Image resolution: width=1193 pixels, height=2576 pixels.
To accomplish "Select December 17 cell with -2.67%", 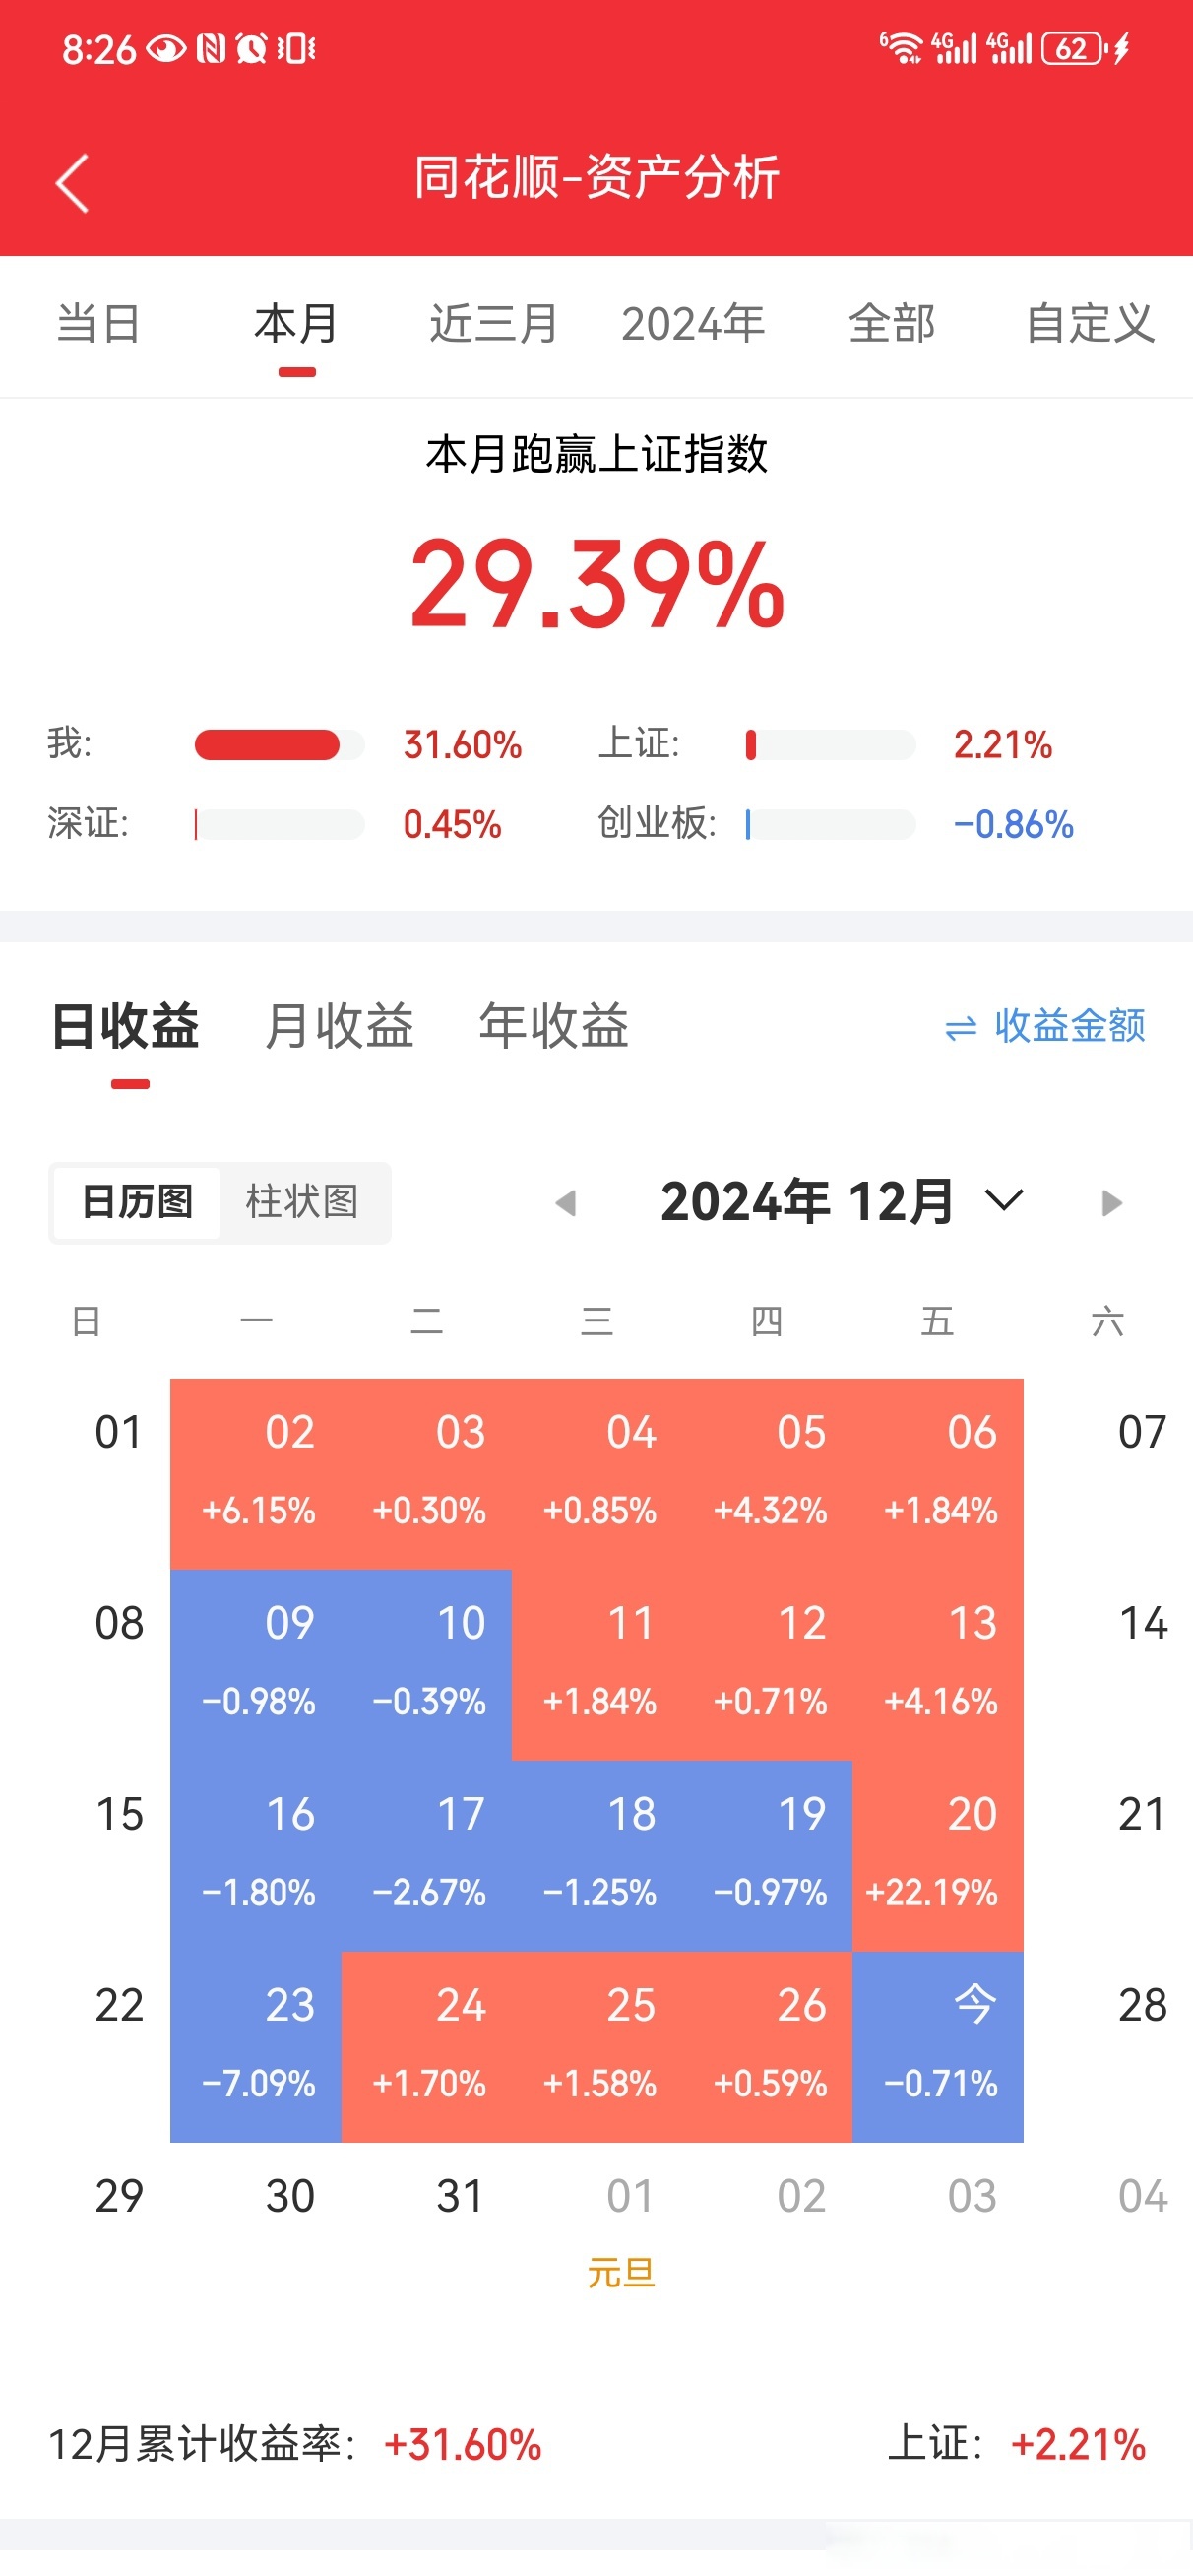I will 426,1856.
